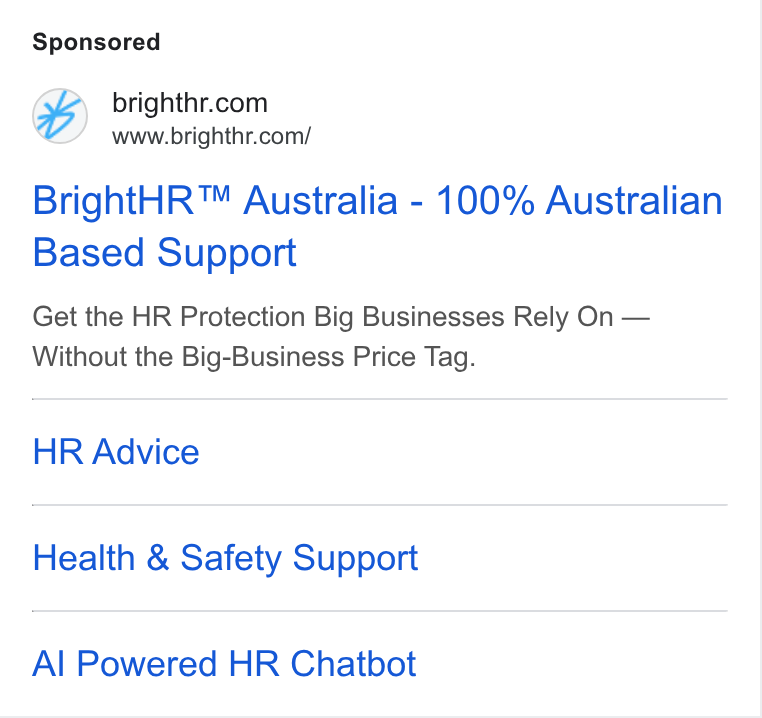Open the BrightHR Australia ad headline
762x718 pixels.
[x=377, y=226]
